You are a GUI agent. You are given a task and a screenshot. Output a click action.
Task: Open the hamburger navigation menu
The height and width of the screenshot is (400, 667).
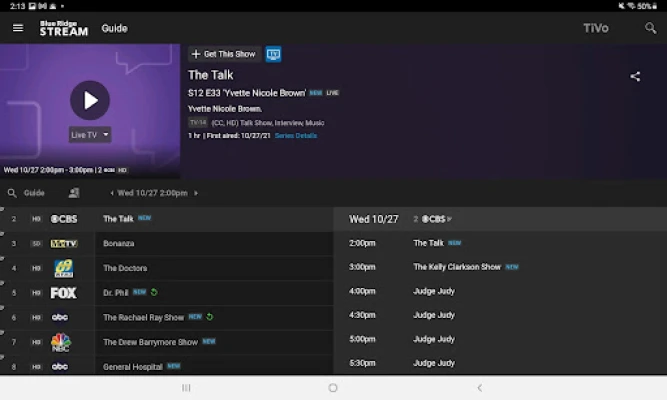(x=18, y=28)
